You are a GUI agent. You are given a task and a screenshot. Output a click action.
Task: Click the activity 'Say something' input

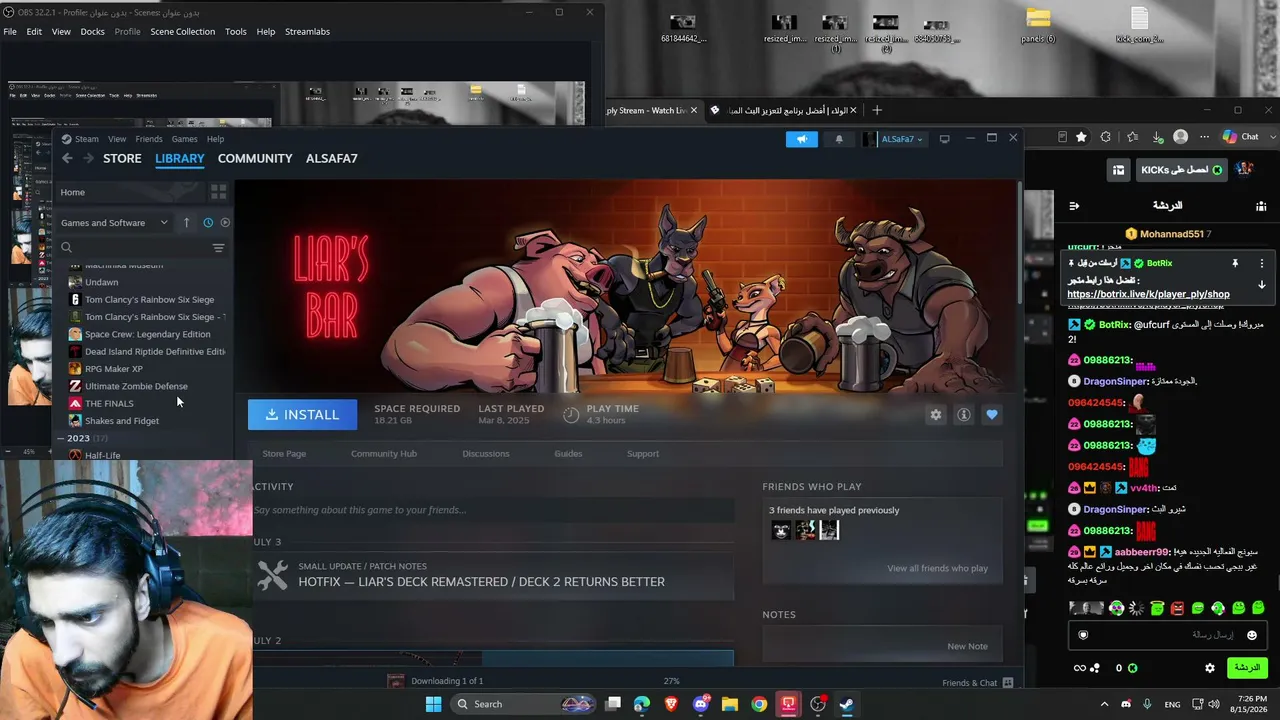point(493,510)
